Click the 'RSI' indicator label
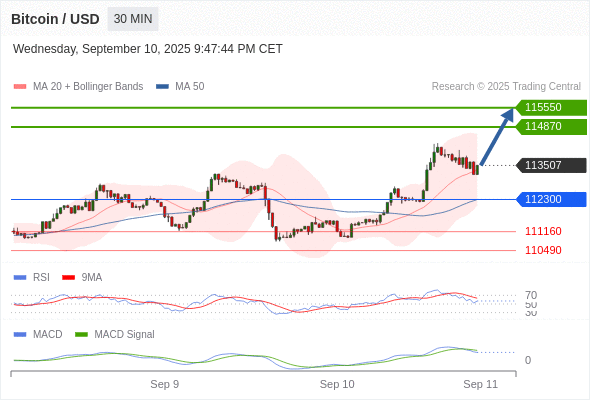590x400 pixels. (x=41, y=278)
